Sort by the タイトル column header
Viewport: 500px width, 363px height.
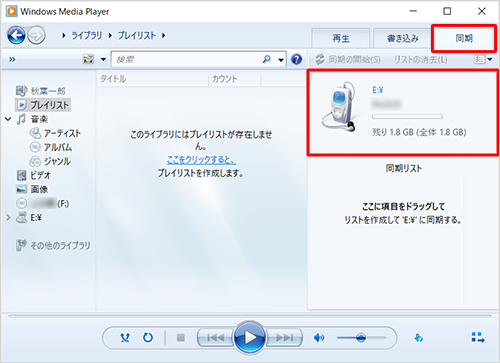coord(113,79)
